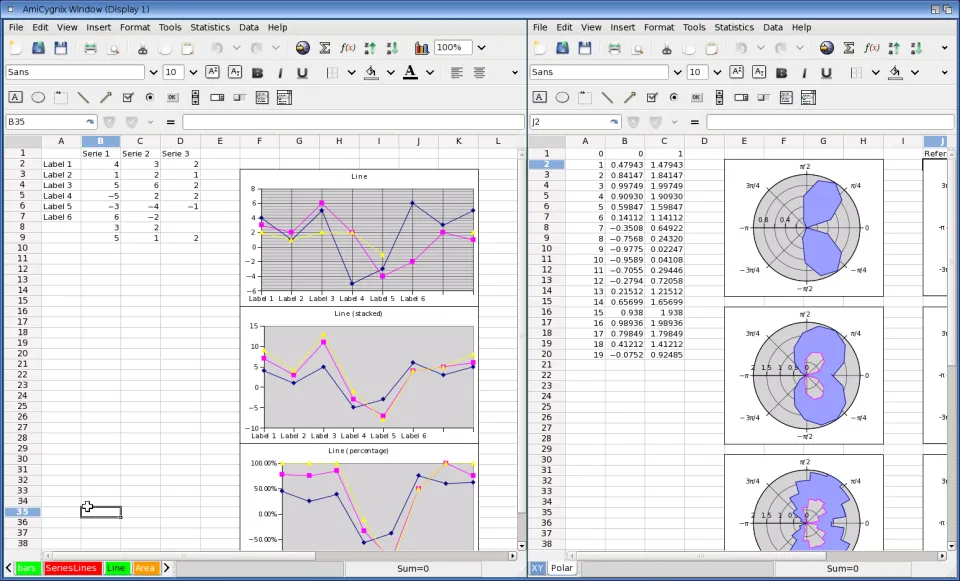Click Sort Ascending icon in left window
Screen dimensions: 960x581
[x=371, y=48]
